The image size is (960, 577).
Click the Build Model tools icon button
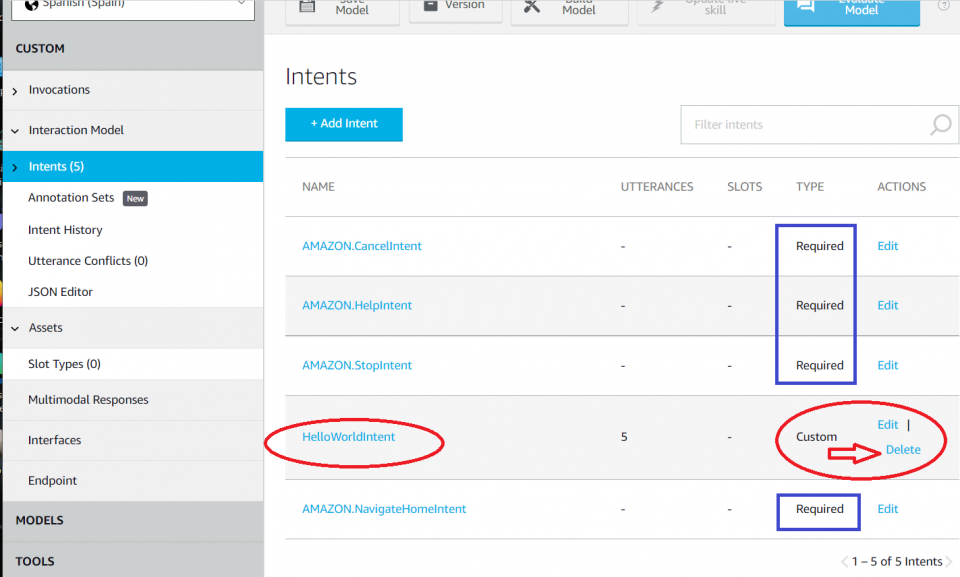(x=569, y=10)
